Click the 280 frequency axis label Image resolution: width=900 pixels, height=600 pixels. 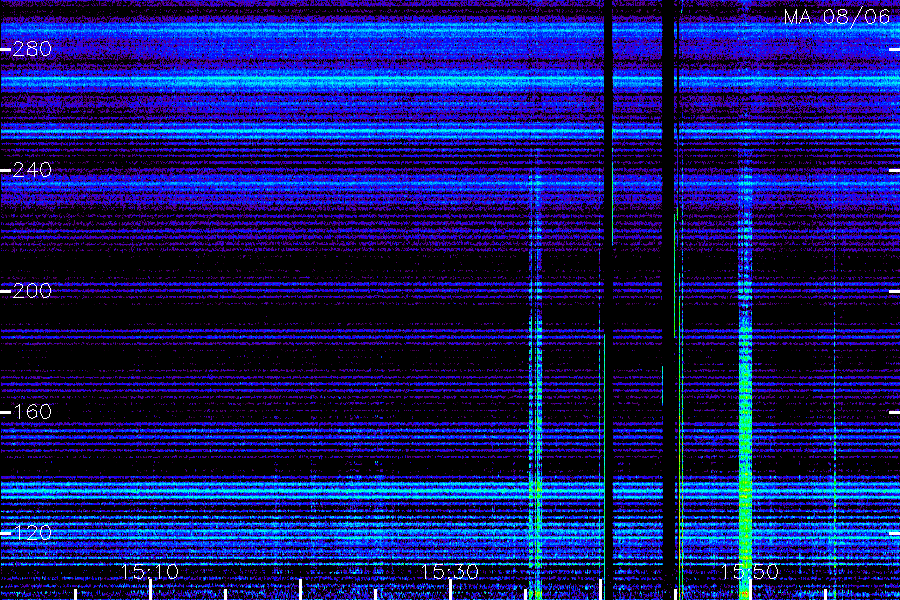32,49
